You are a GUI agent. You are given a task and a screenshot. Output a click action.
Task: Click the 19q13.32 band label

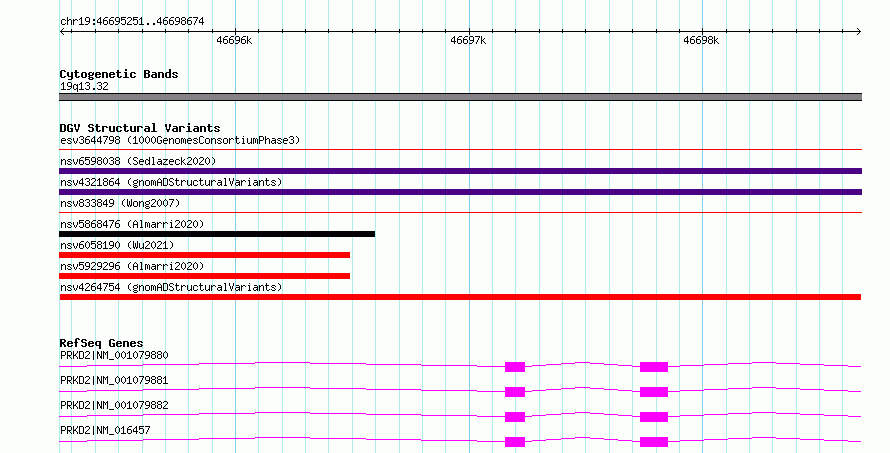tap(84, 86)
